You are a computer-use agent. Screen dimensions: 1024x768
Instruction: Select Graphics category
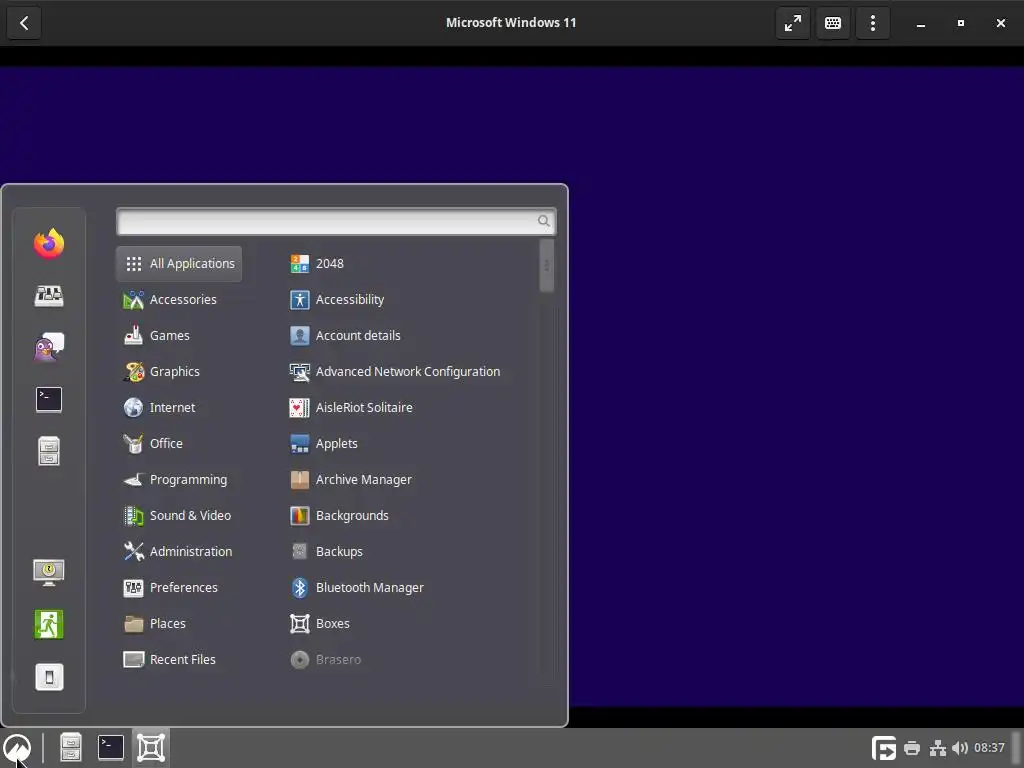tap(179, 372)
